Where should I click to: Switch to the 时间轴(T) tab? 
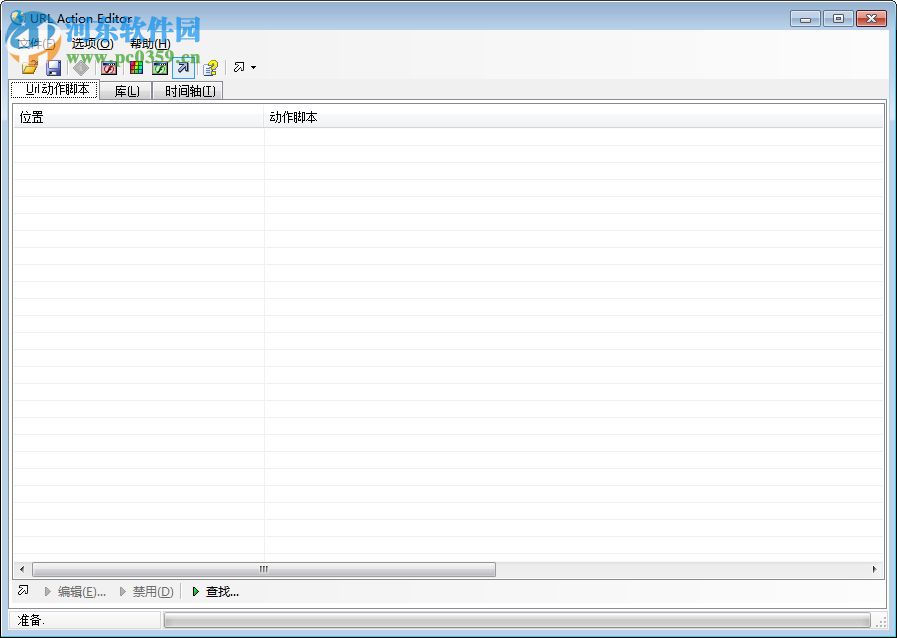pyautogui.click(x=188, y=90)
